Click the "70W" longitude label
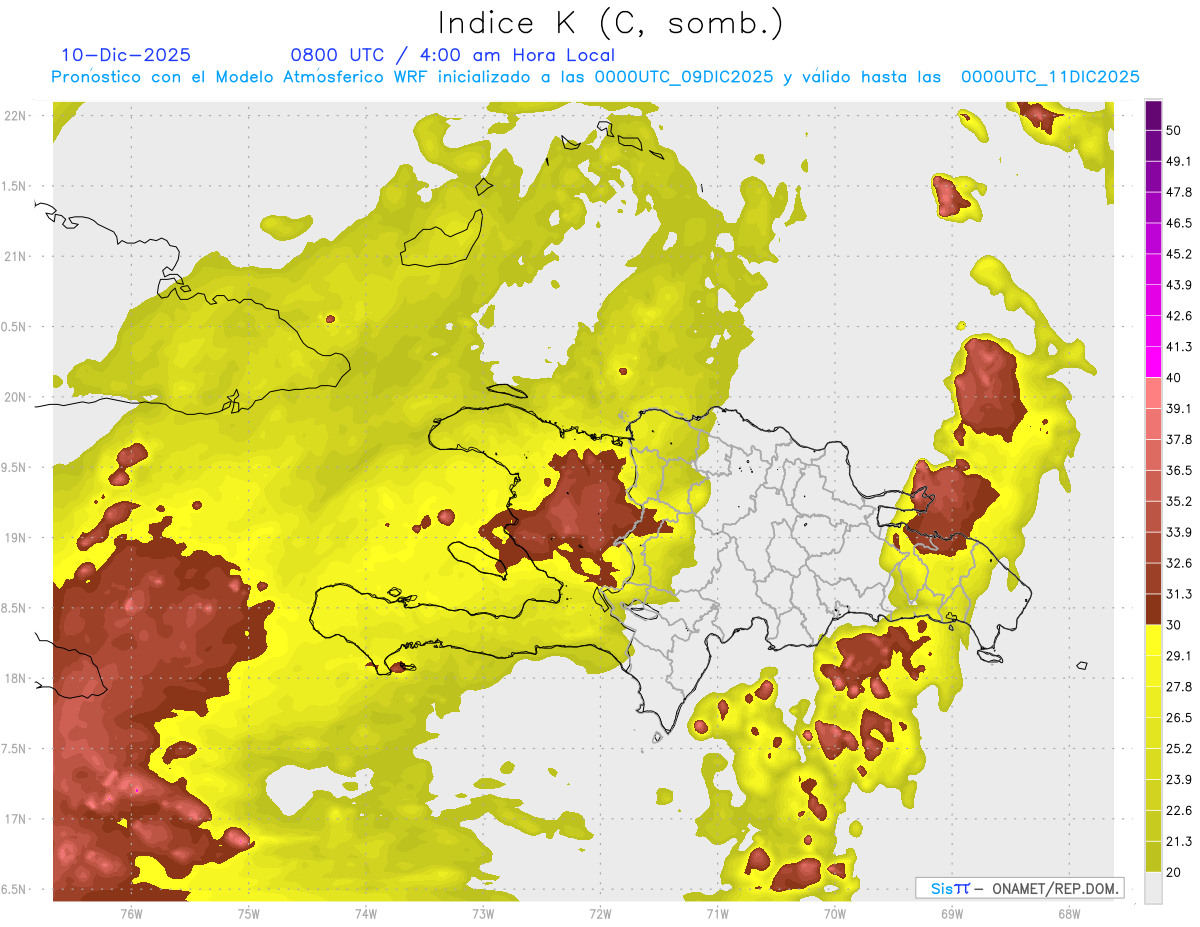This screenshot has height=927, width=1200. click(834, 913)
